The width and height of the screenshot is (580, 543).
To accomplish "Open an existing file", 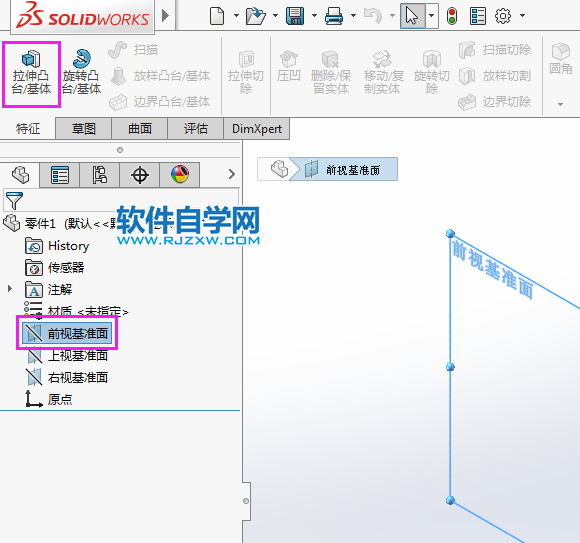I will click(x=256, y=16).
